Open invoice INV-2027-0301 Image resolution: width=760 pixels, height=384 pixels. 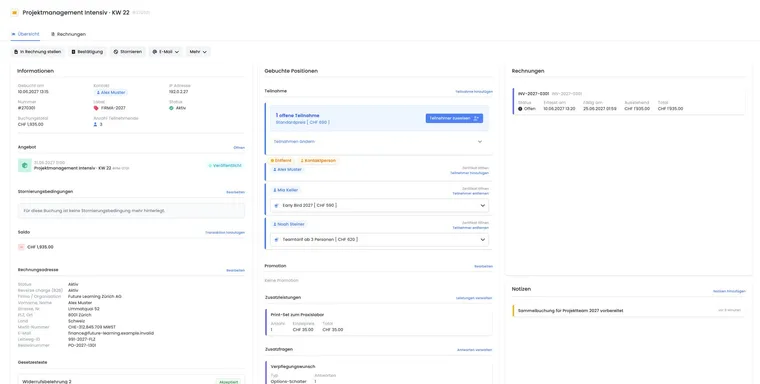point(533,94)
